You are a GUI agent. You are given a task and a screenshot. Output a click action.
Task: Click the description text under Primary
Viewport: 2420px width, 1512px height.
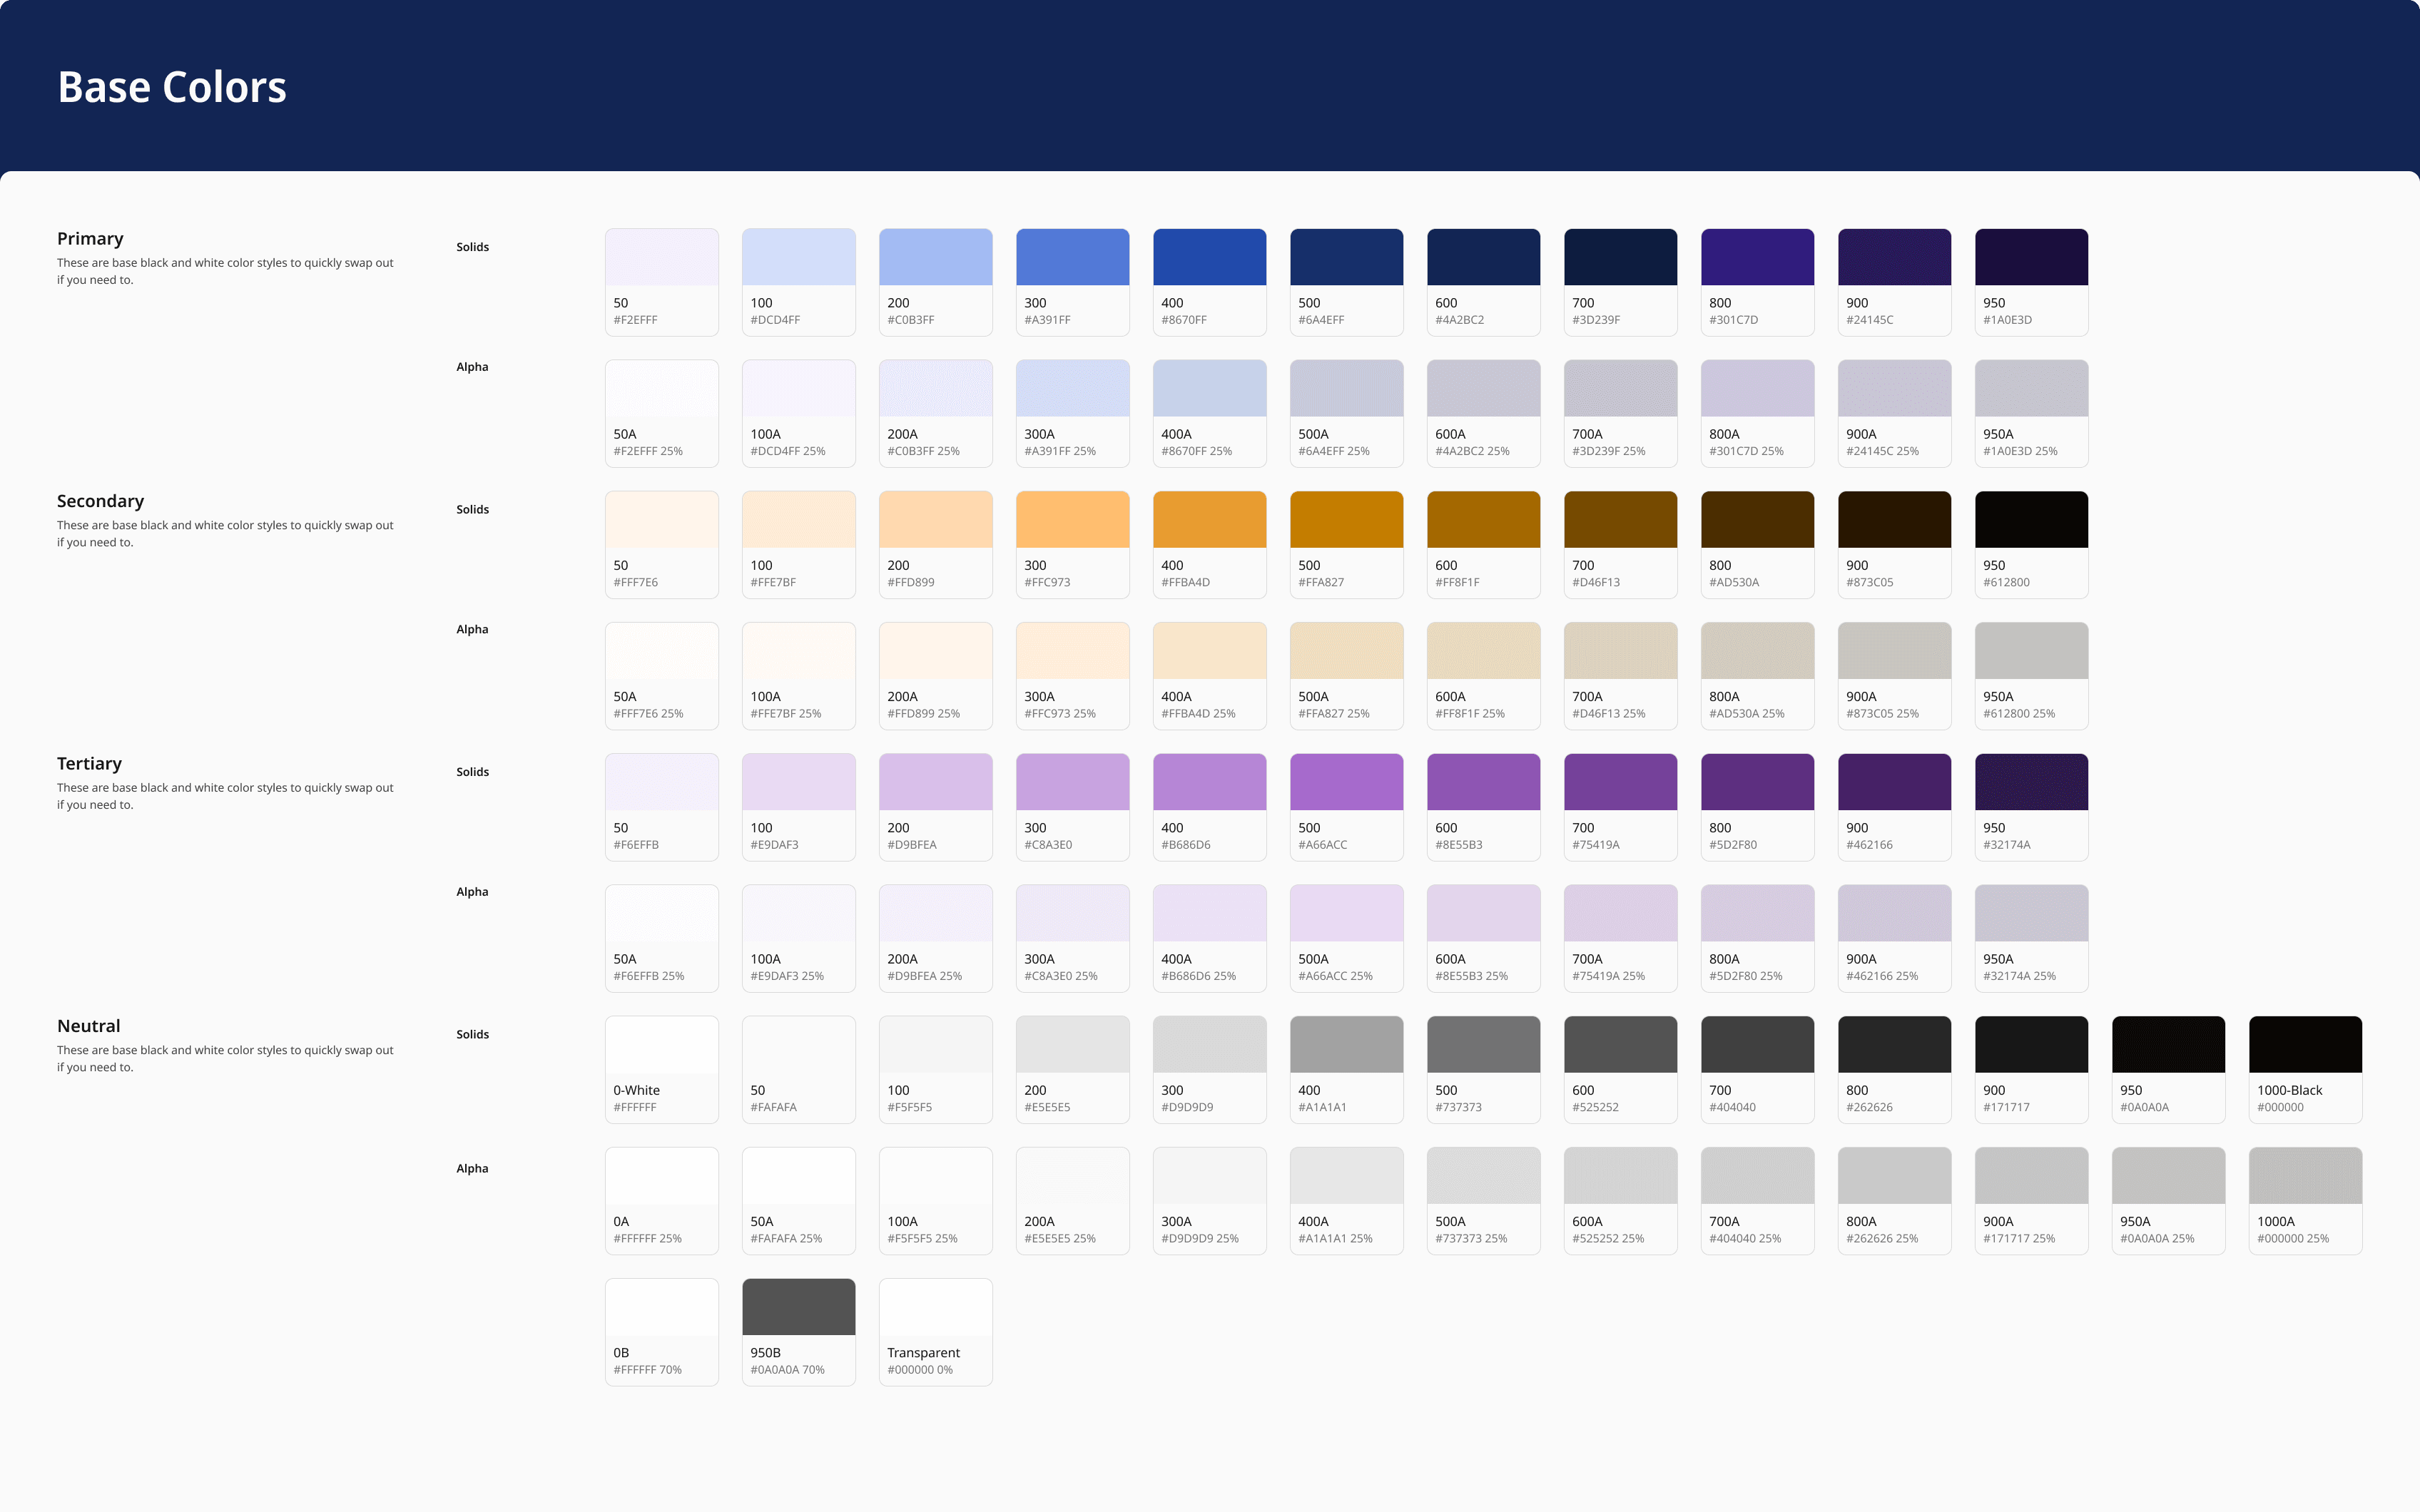click(x=225, y=271)
